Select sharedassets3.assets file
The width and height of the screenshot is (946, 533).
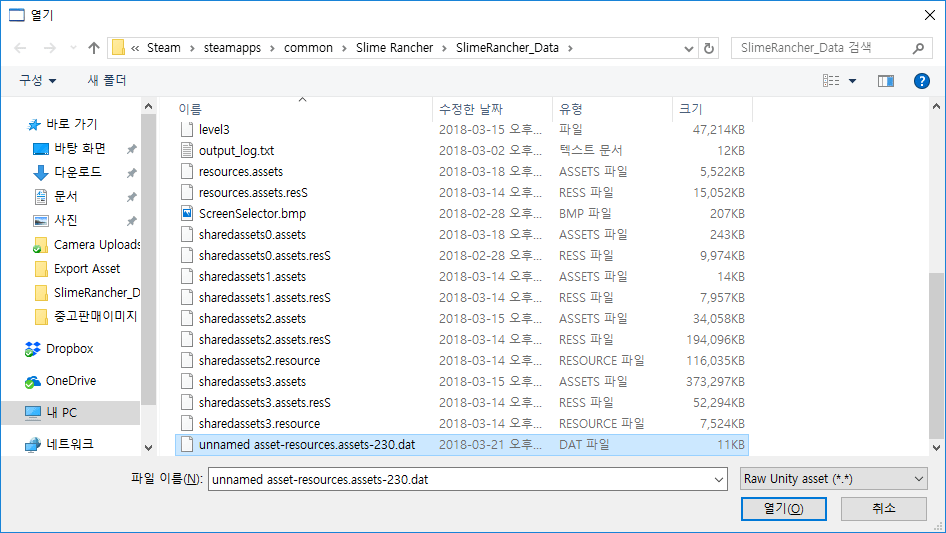coord(462,382)
